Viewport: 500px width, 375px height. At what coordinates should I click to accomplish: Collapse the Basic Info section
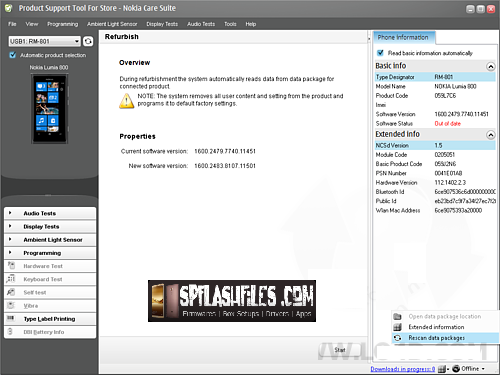click(x=491, y=66)
